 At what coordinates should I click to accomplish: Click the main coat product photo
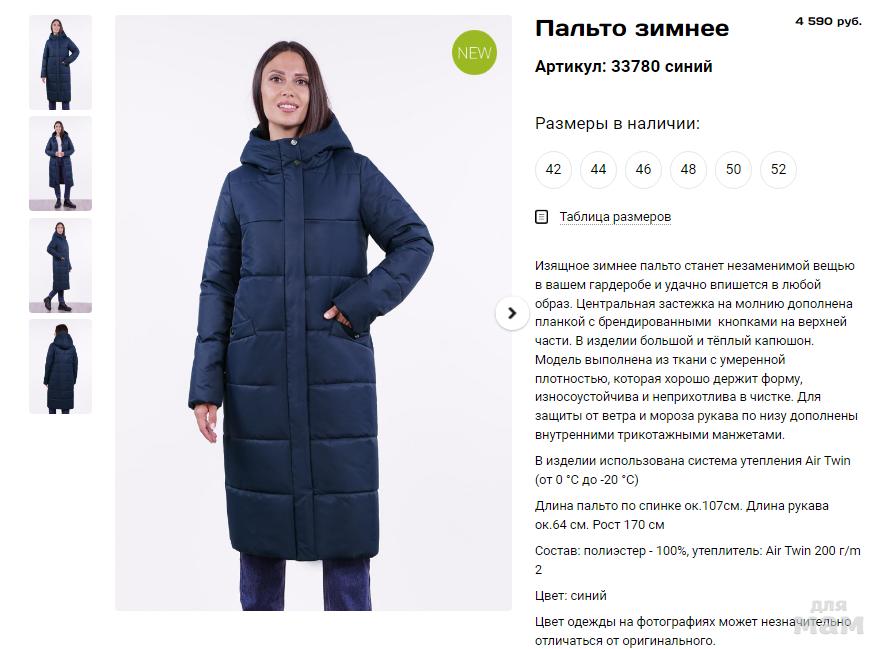tap(313, 313)
